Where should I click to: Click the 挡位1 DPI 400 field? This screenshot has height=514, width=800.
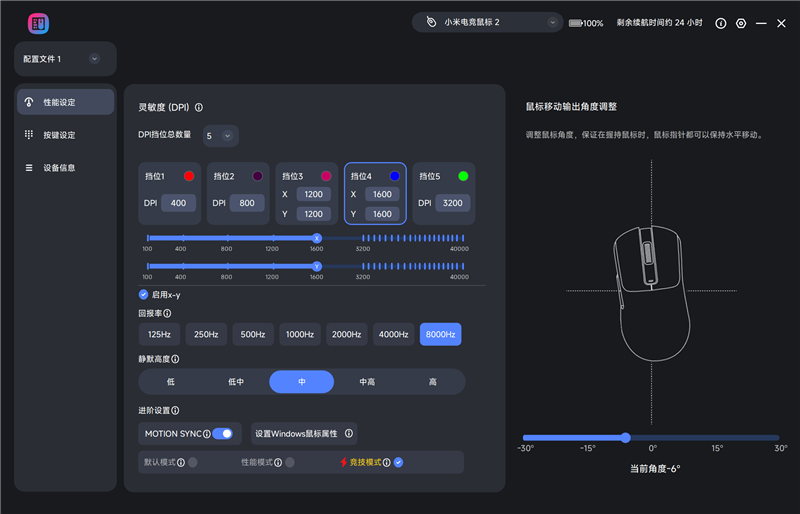pyautogui.click(x=178, y=203)
